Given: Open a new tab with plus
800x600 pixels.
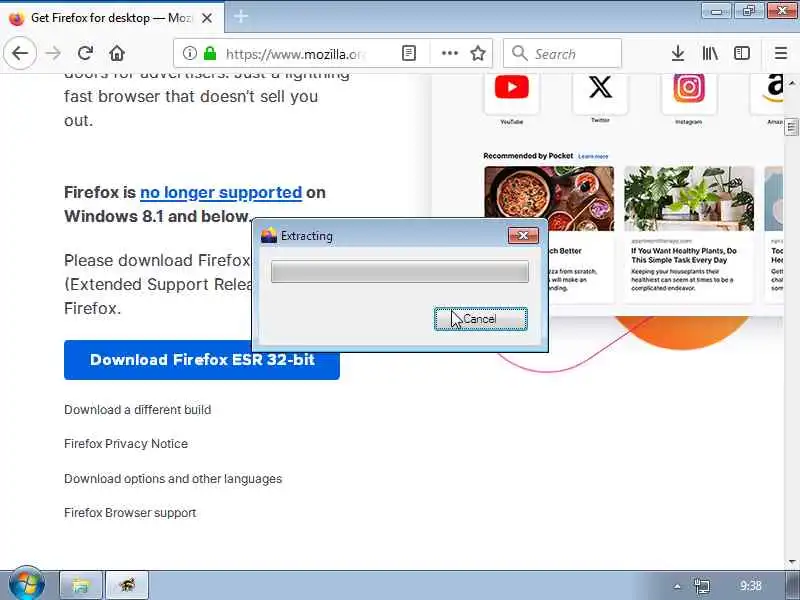Looking at the screenshot, I should (x=241, y=17).
